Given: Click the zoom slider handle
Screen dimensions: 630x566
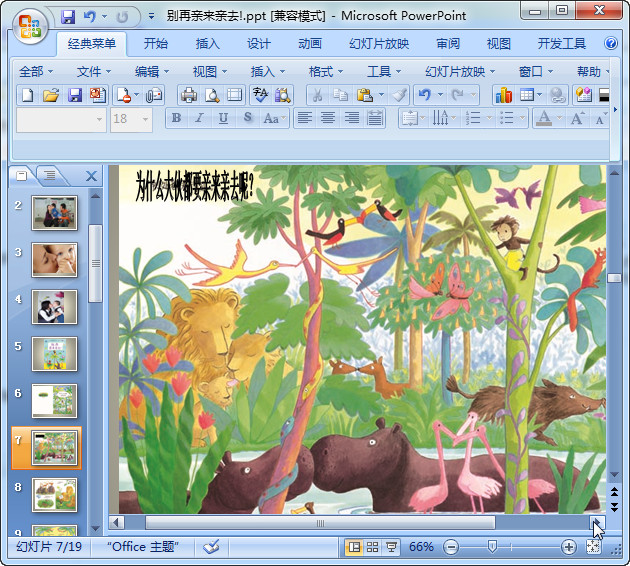Looking at the screenshot, I should pyautogui.click(x=492, y=546).
